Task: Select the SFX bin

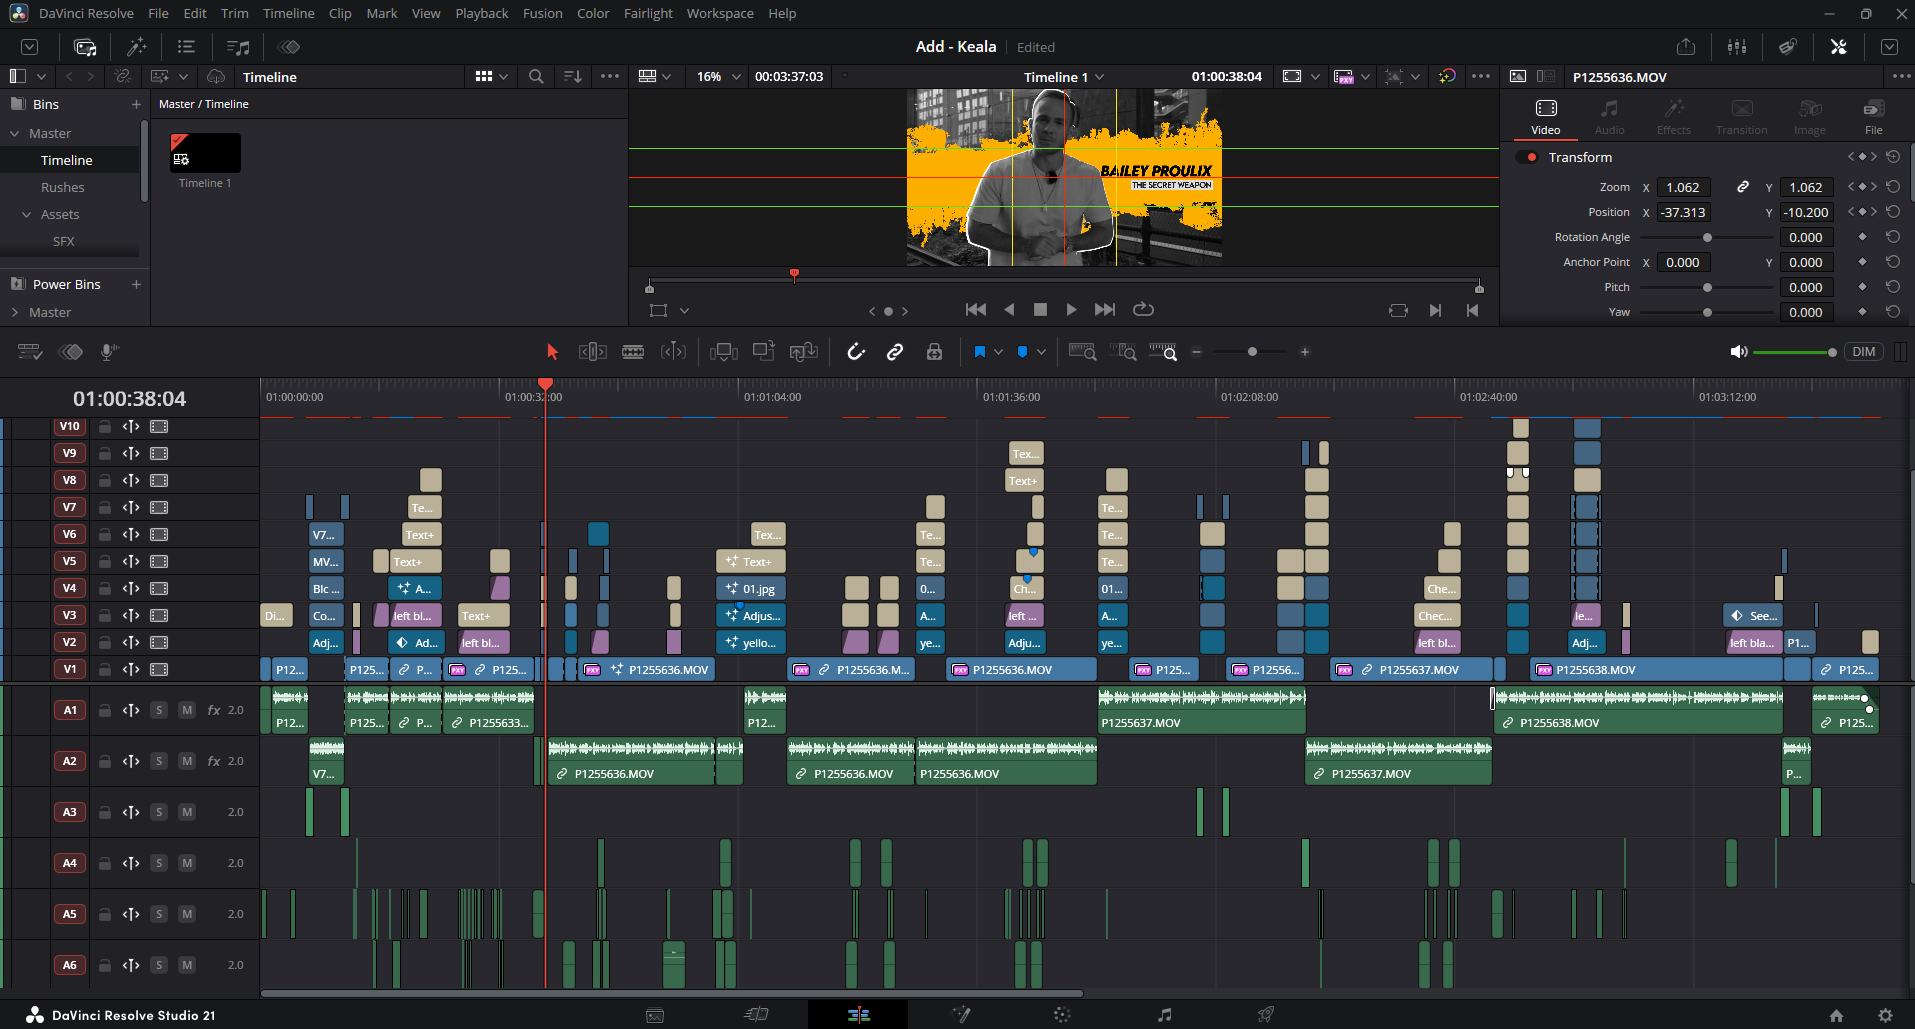Action: tap(63, 242)
